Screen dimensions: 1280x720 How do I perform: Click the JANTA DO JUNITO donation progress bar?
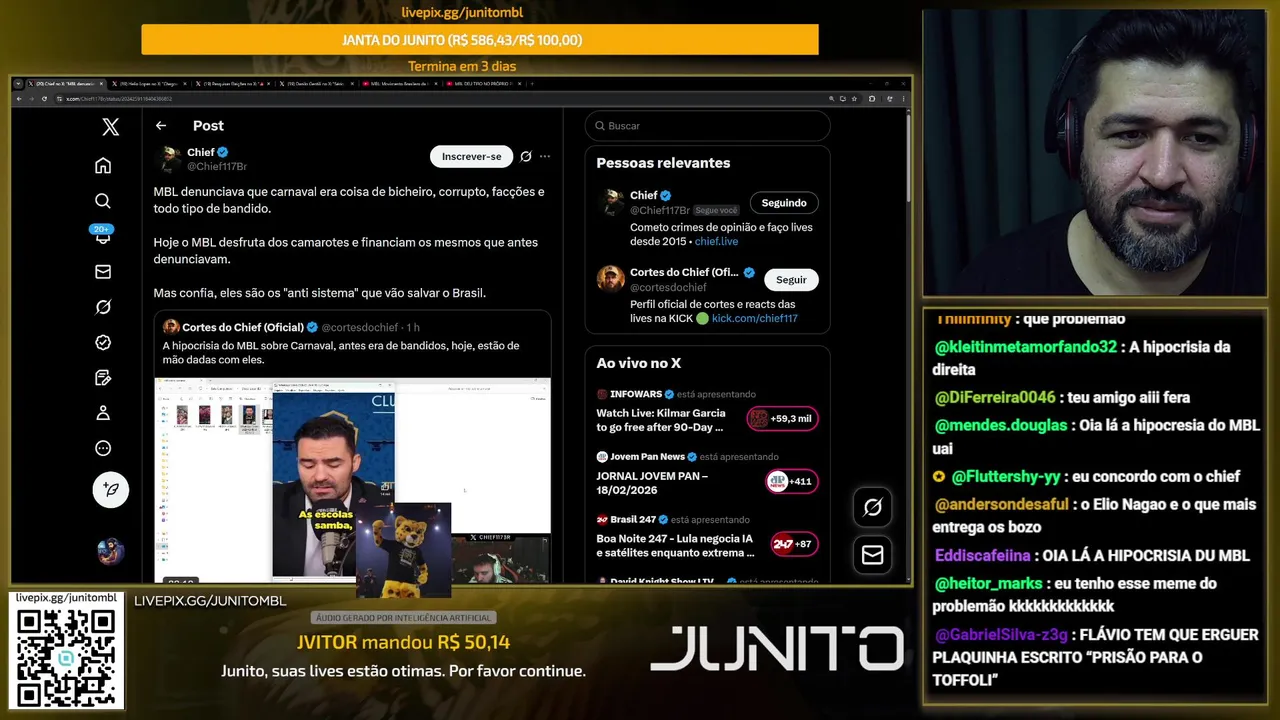[x=480, y=40]
